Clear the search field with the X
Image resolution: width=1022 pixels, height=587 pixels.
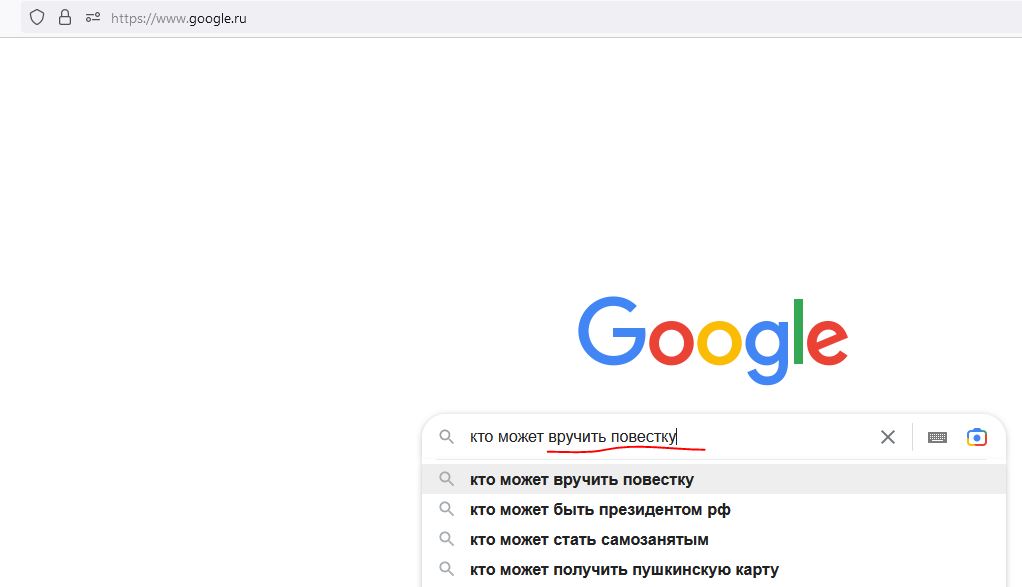(x=887, y=436)
